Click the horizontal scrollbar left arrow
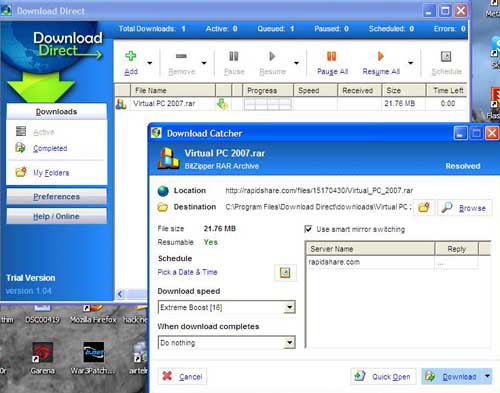500x393 pixels. tap(120, 294)
